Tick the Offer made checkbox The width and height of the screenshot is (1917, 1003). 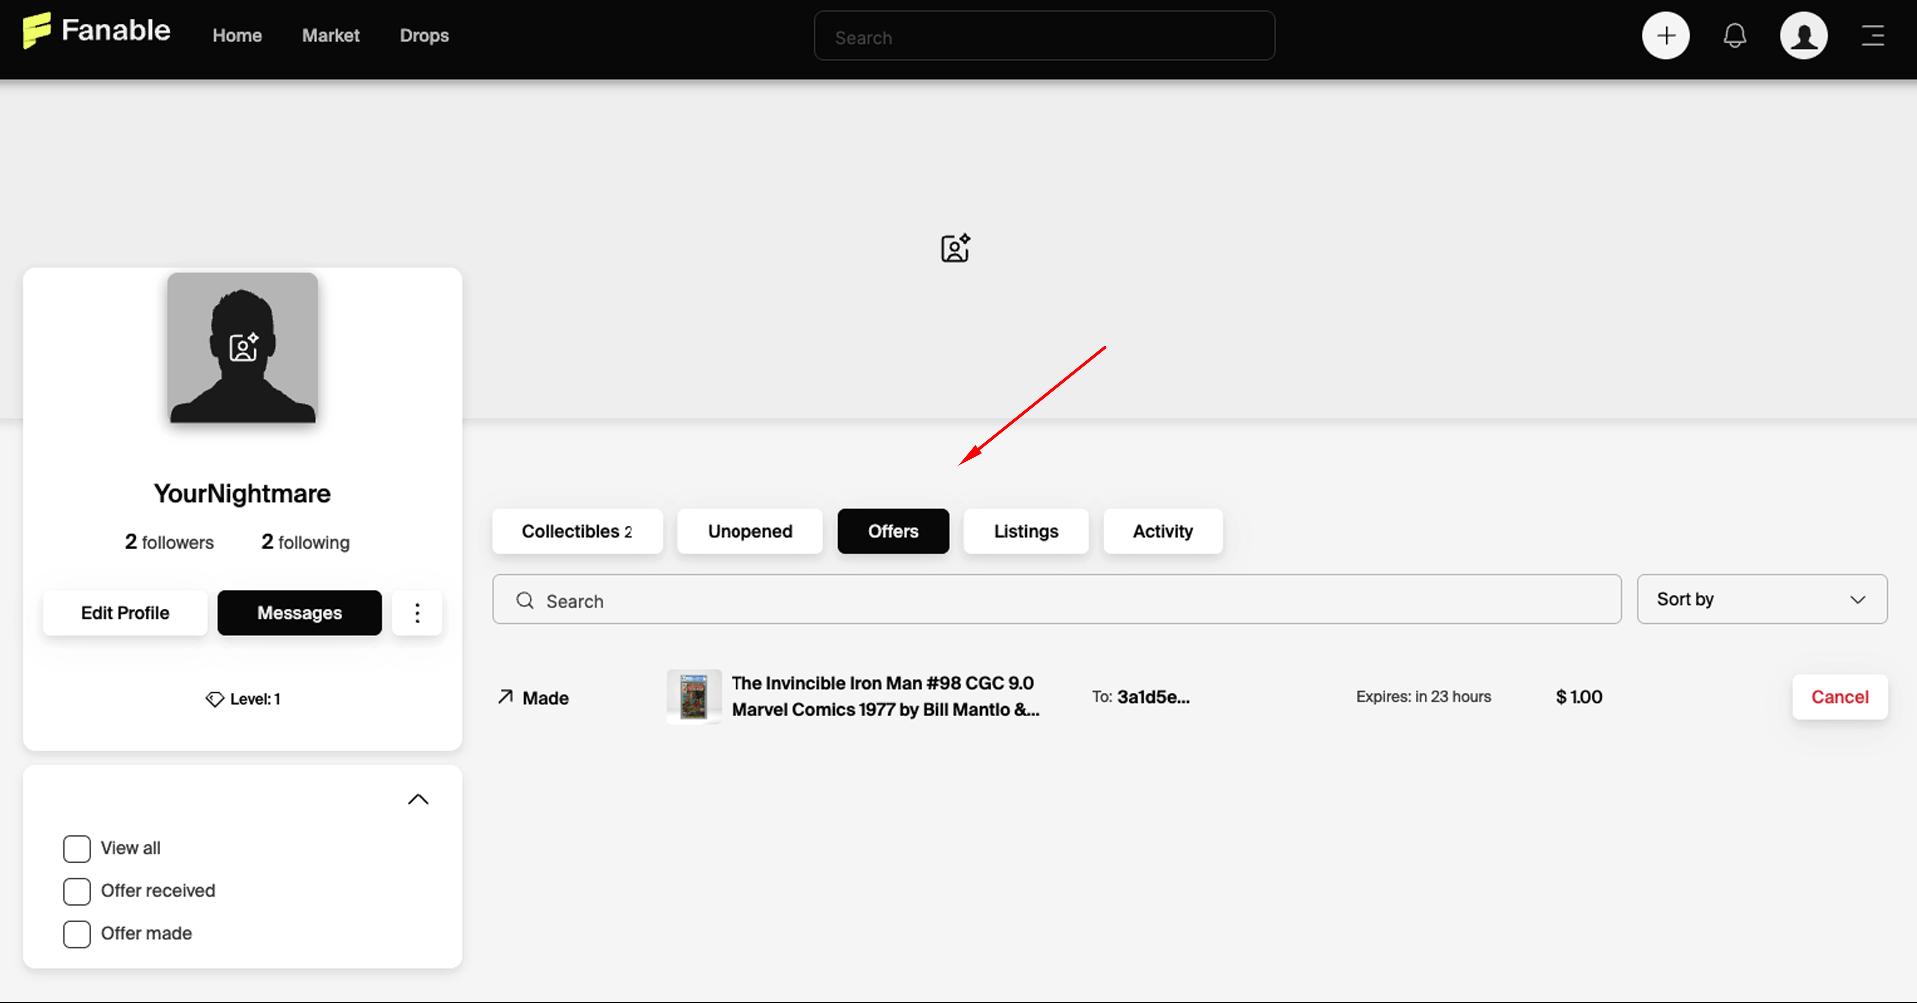point(77,934)
